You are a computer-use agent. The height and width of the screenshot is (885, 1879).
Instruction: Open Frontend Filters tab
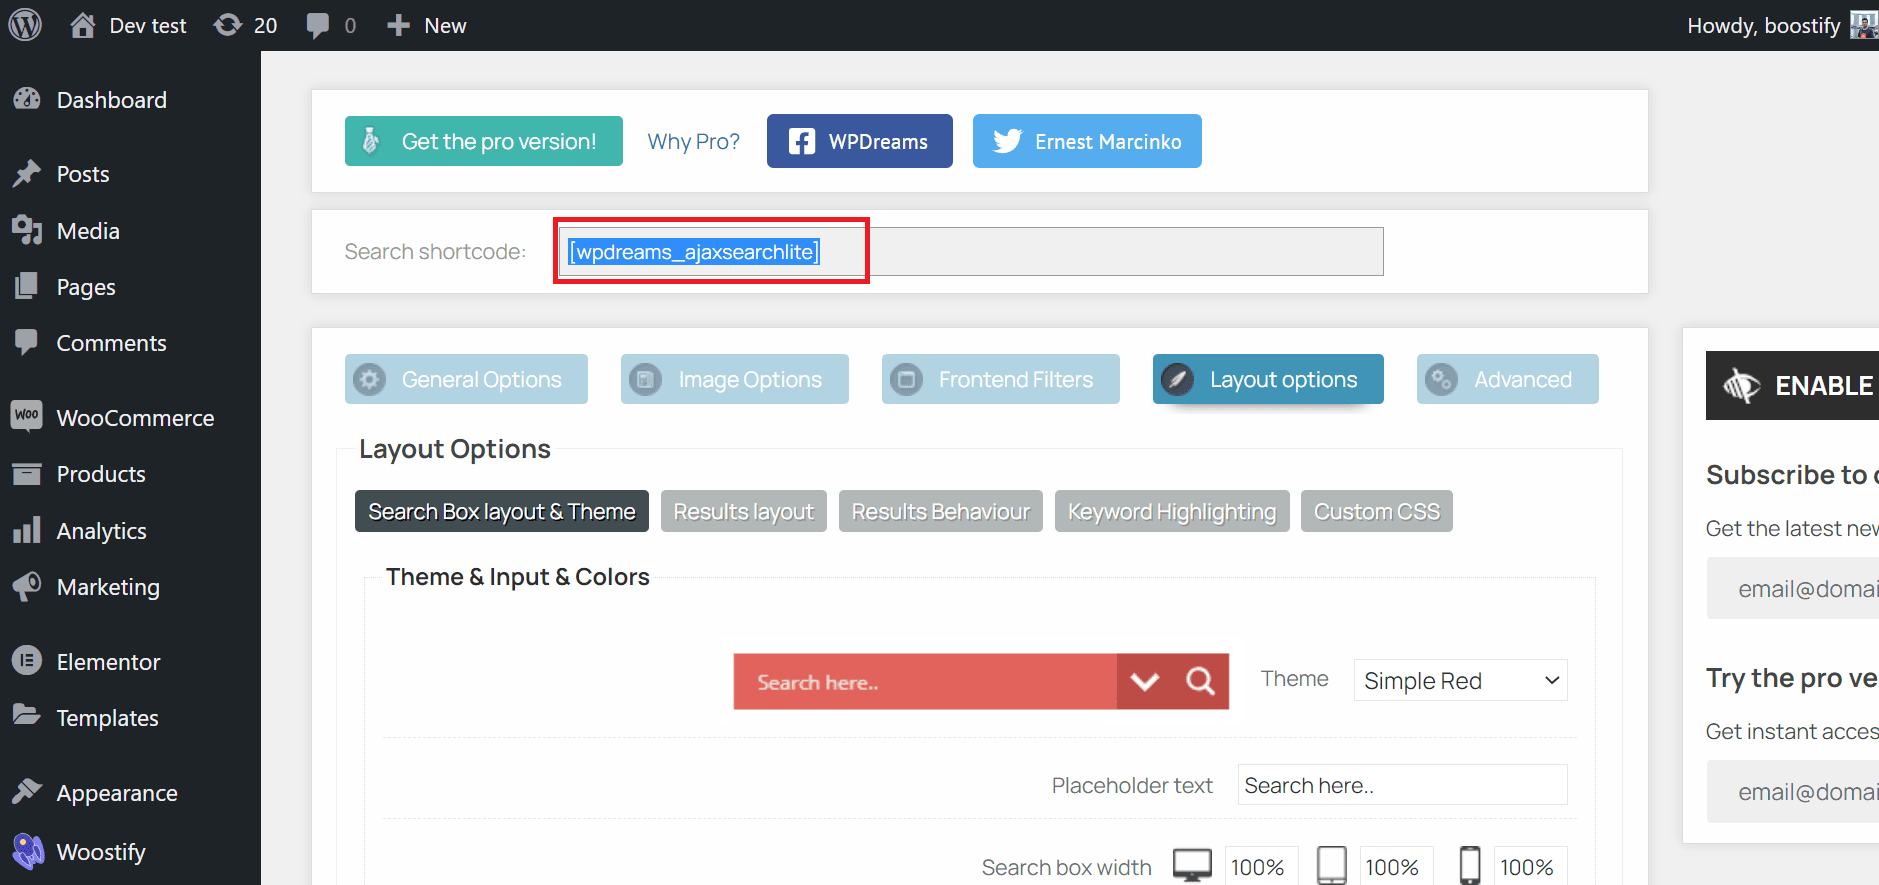(1000, 379)
